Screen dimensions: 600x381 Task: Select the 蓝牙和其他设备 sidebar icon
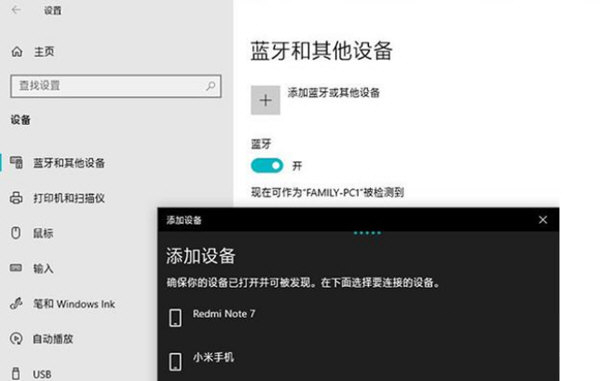point(16,163)
